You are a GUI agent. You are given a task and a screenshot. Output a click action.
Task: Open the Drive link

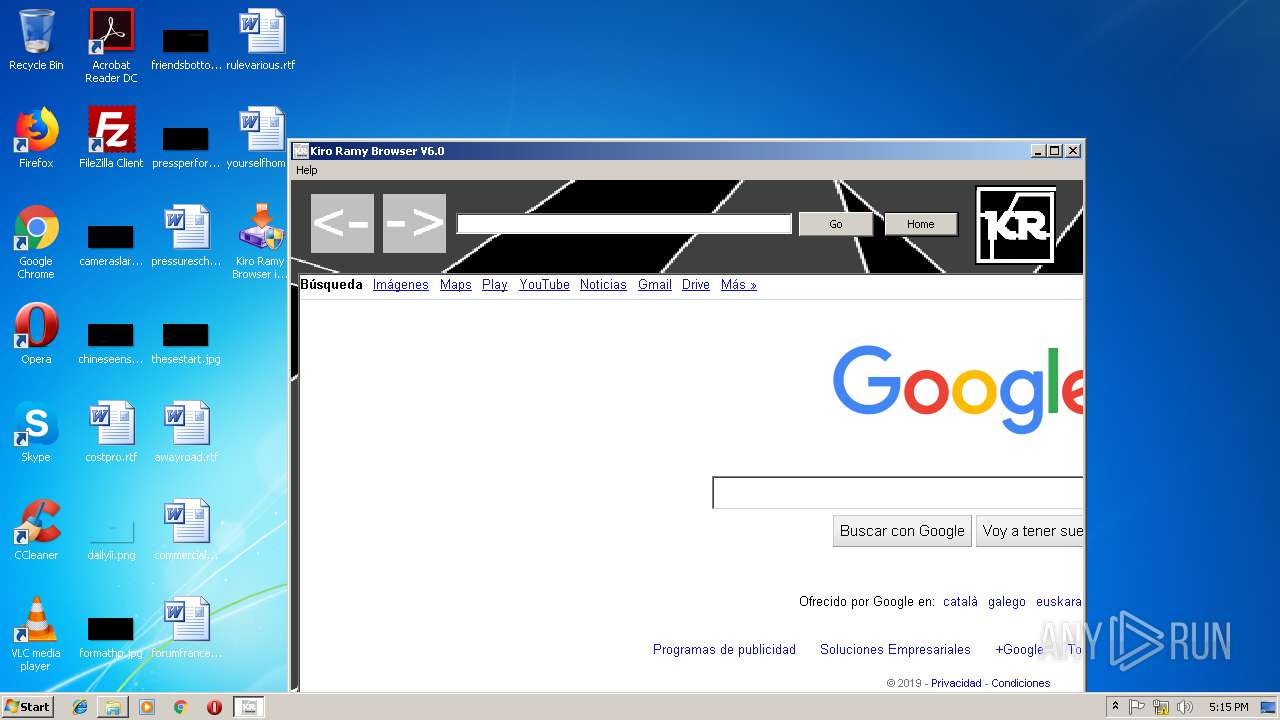pos(695,285)
